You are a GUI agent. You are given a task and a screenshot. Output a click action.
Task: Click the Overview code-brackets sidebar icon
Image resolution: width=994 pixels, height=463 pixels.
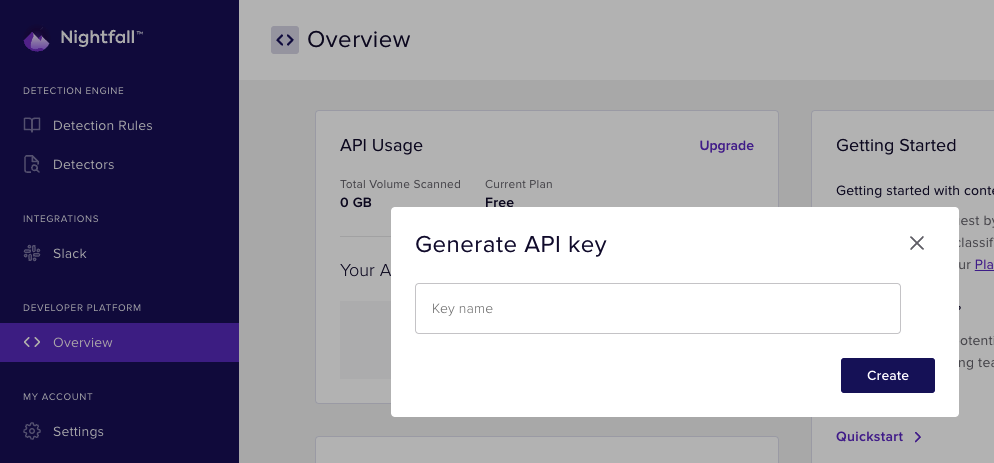click(x=32, y=342)
